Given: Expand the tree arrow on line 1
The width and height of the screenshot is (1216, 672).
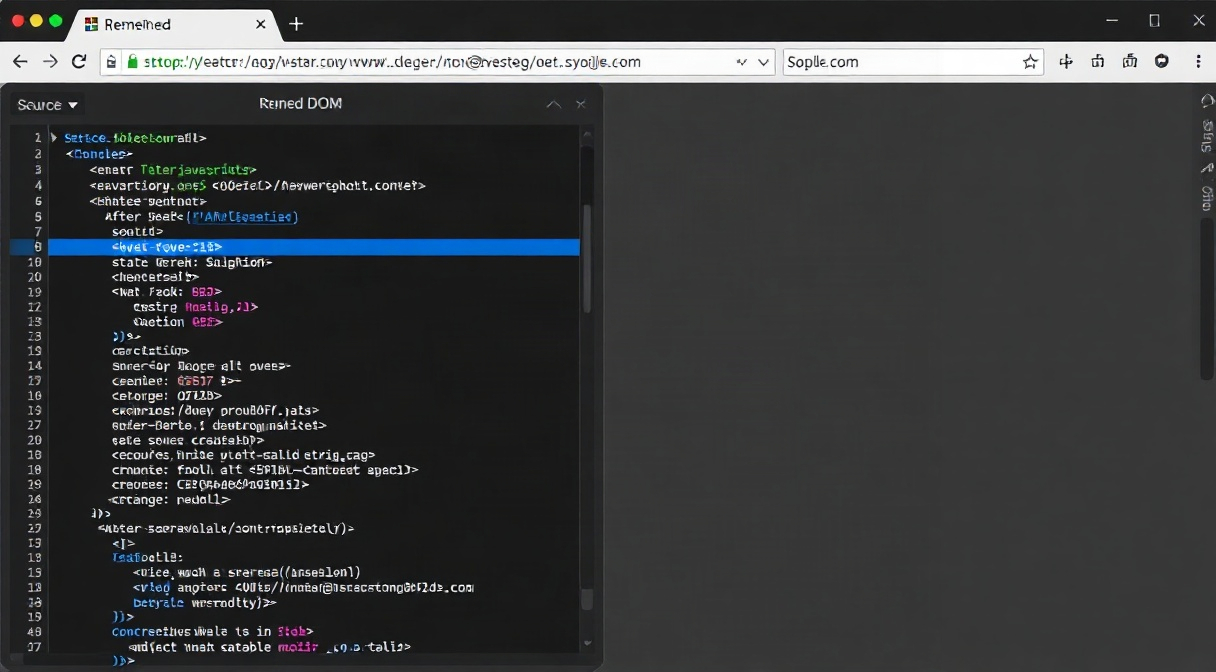Looking at the screenshot, I should (54, 138).
